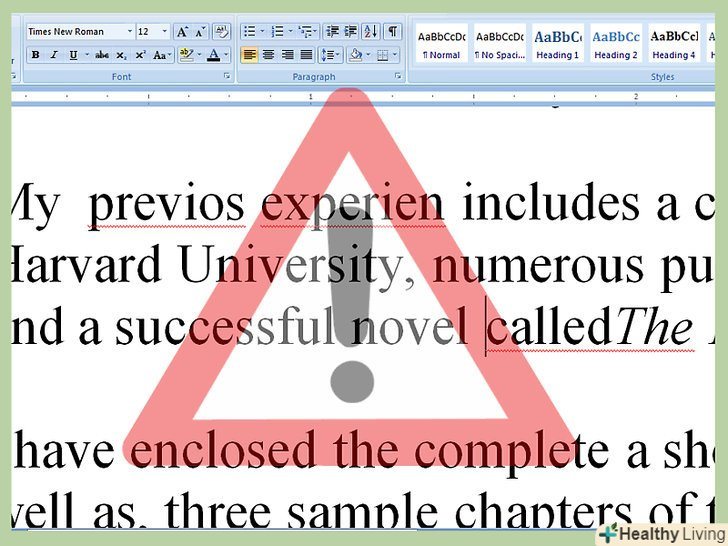Click the Shrink Font button

tap(201, 32)
